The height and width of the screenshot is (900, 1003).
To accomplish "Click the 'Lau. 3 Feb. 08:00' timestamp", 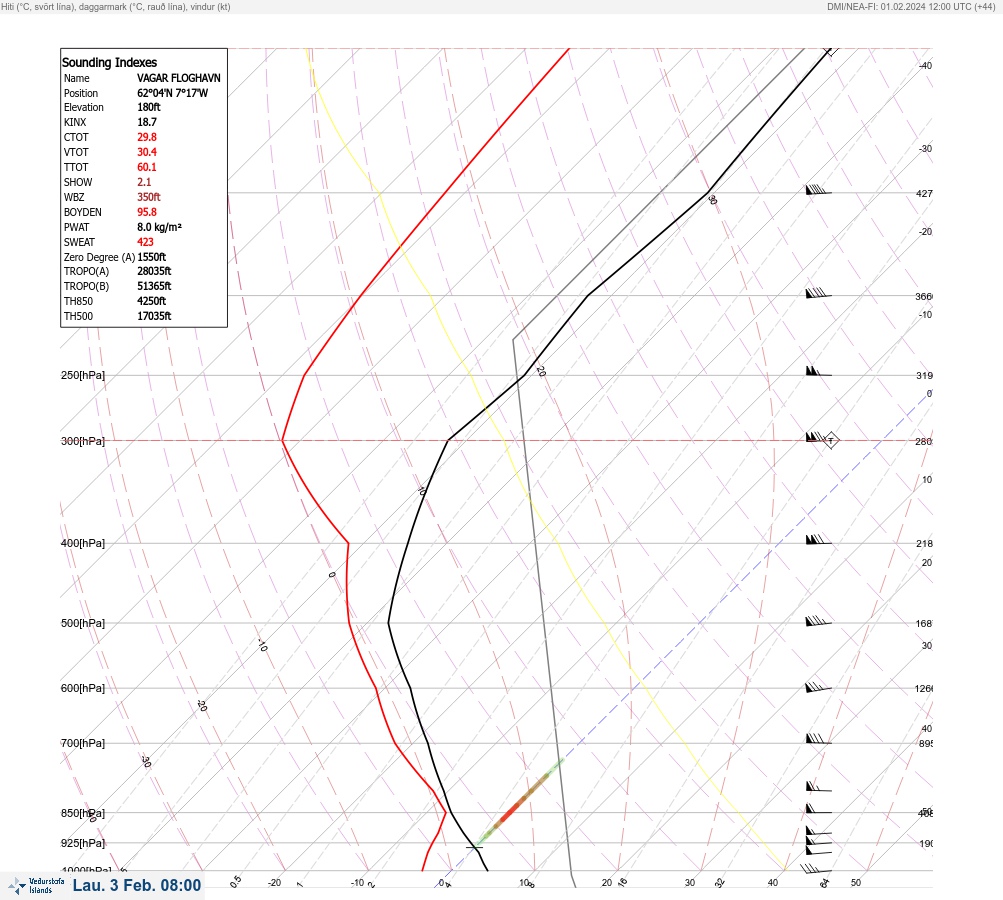I will (x=137, y=885).
